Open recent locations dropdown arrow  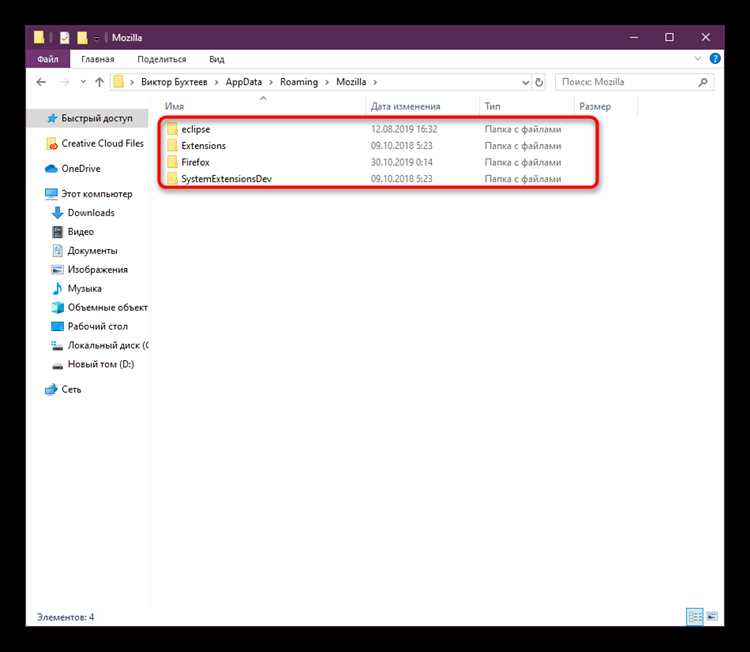83,82
